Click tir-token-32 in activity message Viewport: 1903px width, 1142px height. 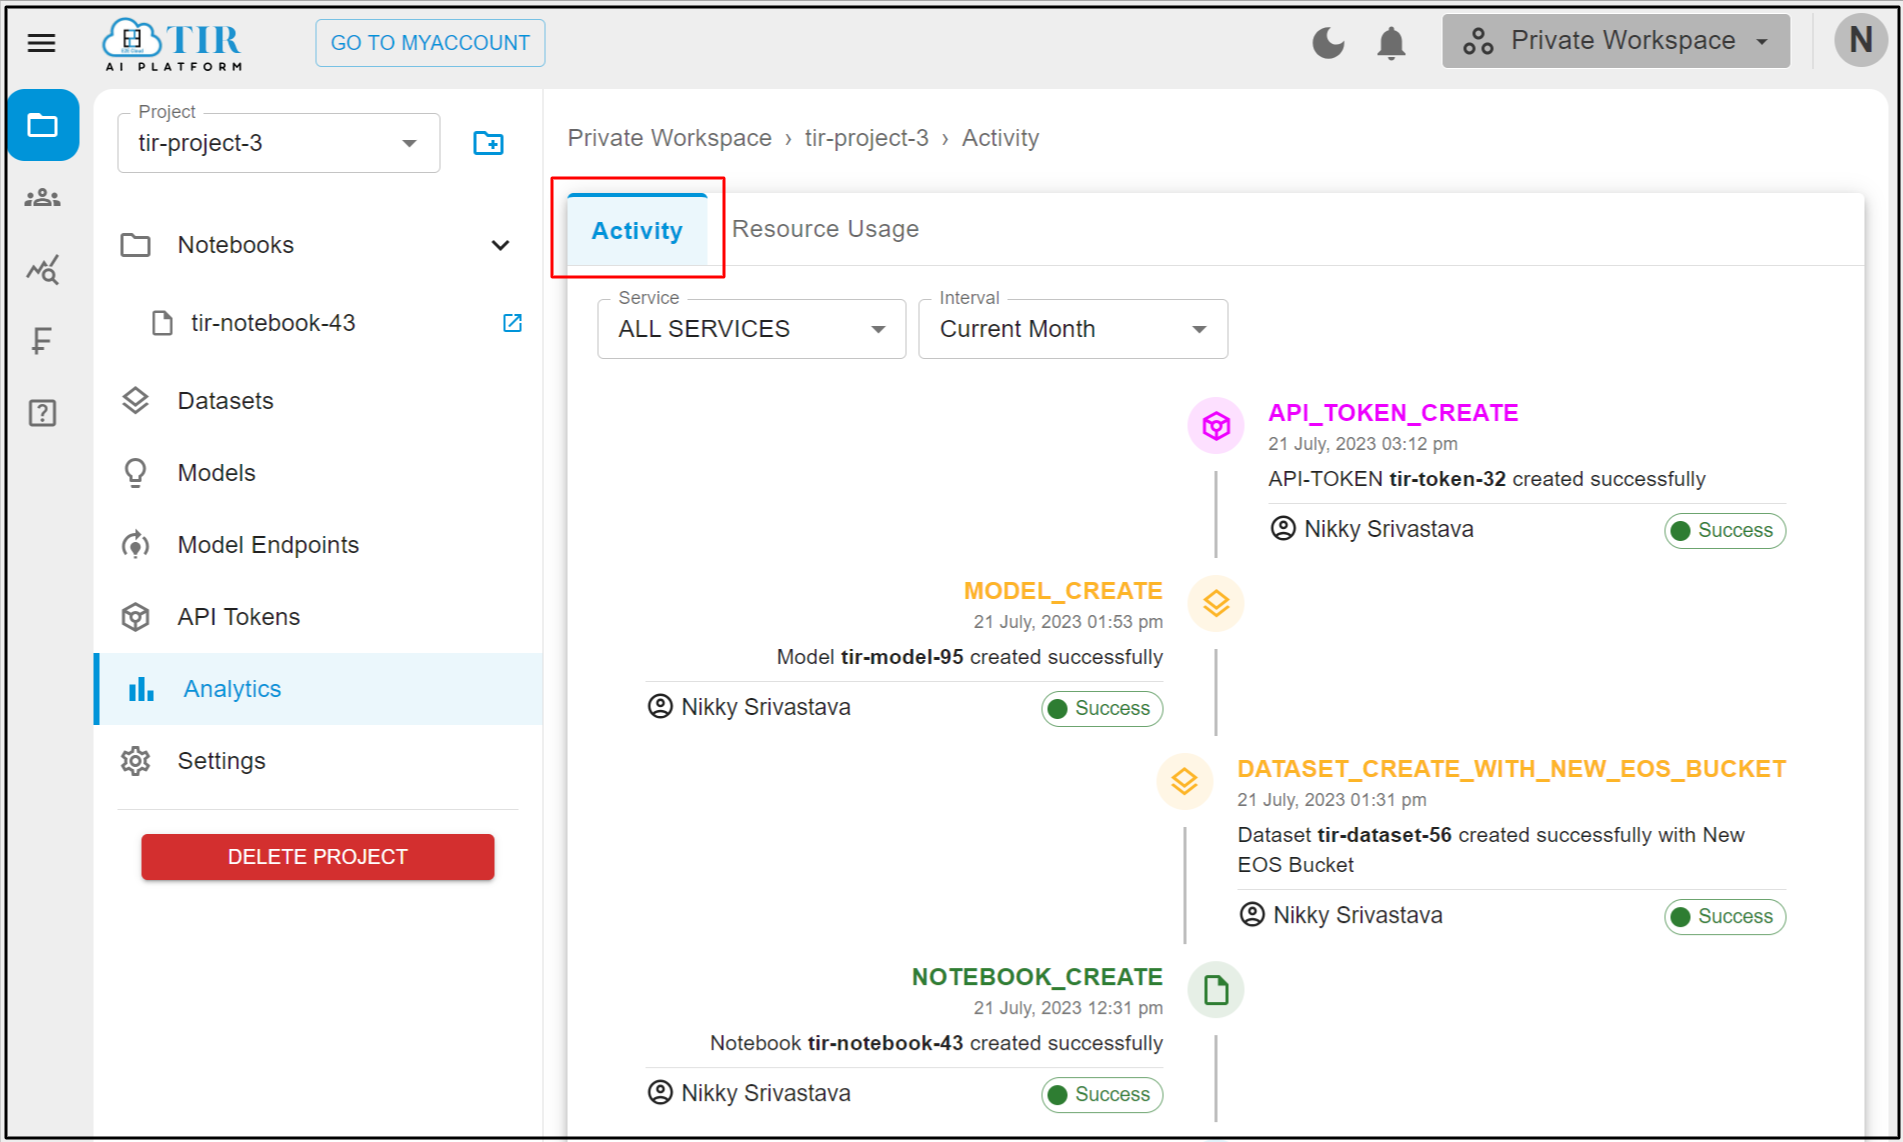click(x=1447, y=479)
